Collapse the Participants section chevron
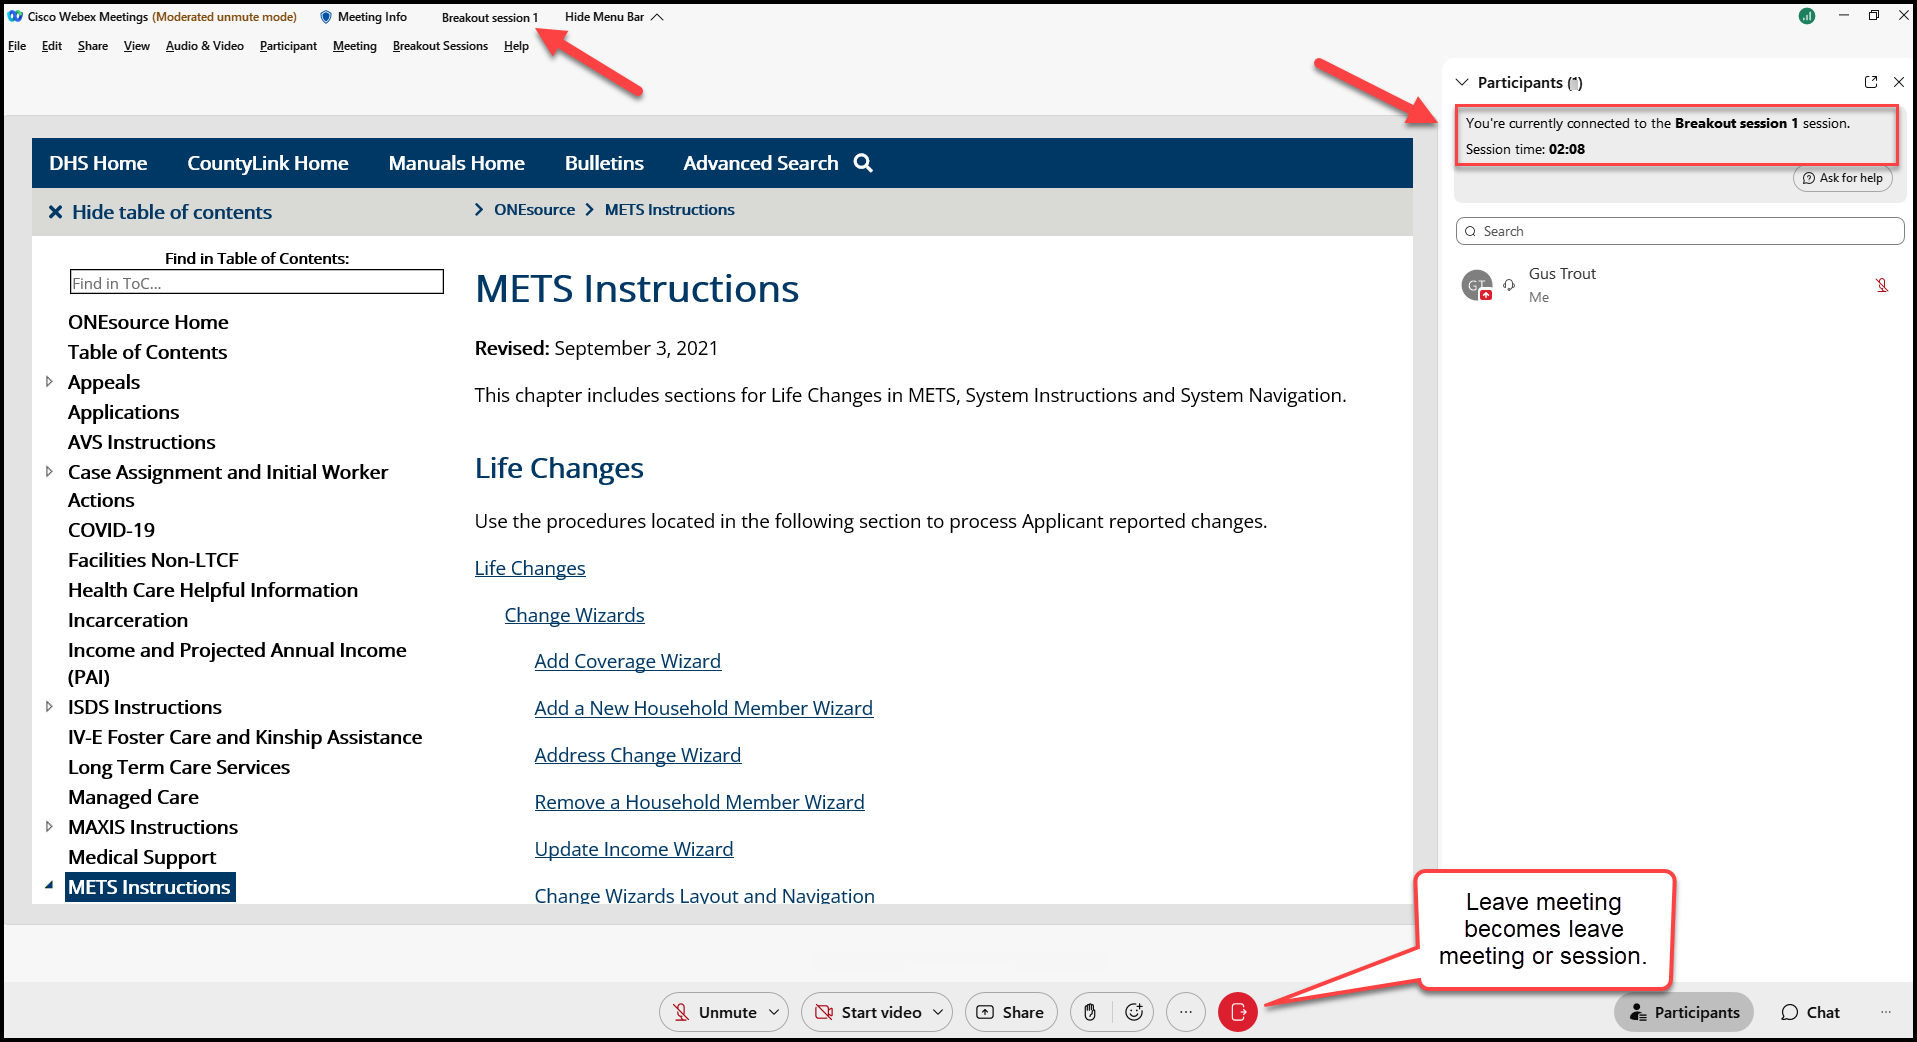1917x1042 pixels. pyautogui.click(x=1462, y=82)
